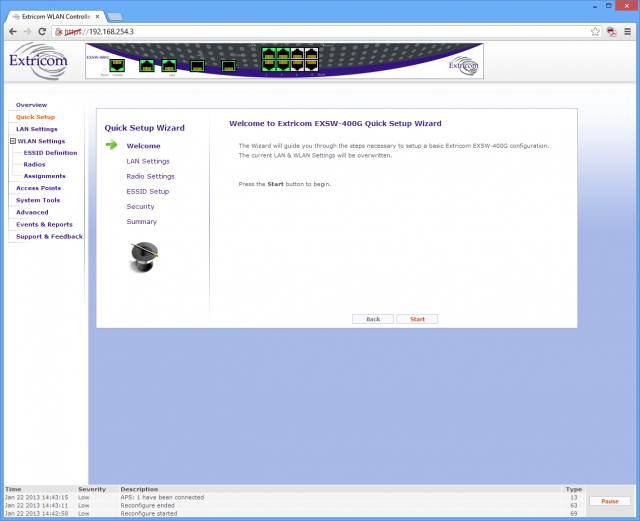Click the second green LAN port on the switch
640x521 pixels.
[169, 65]
